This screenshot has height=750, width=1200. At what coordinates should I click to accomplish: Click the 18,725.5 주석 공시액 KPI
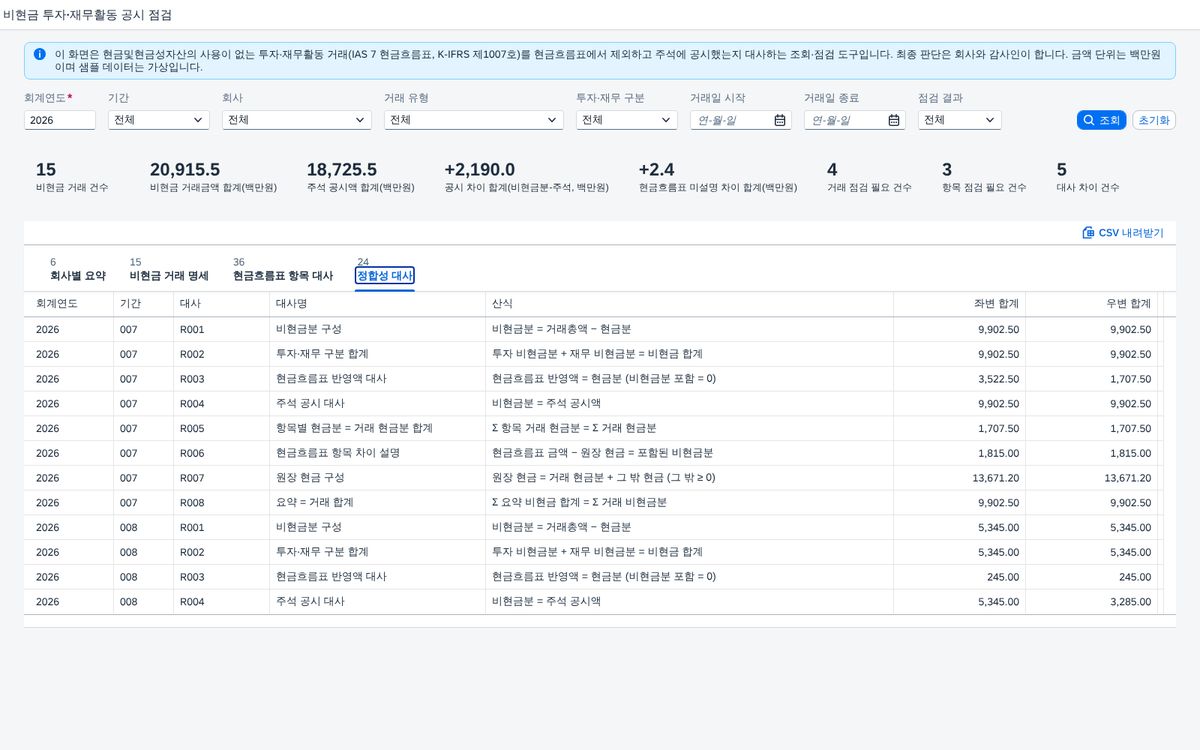tap(360, 177)
